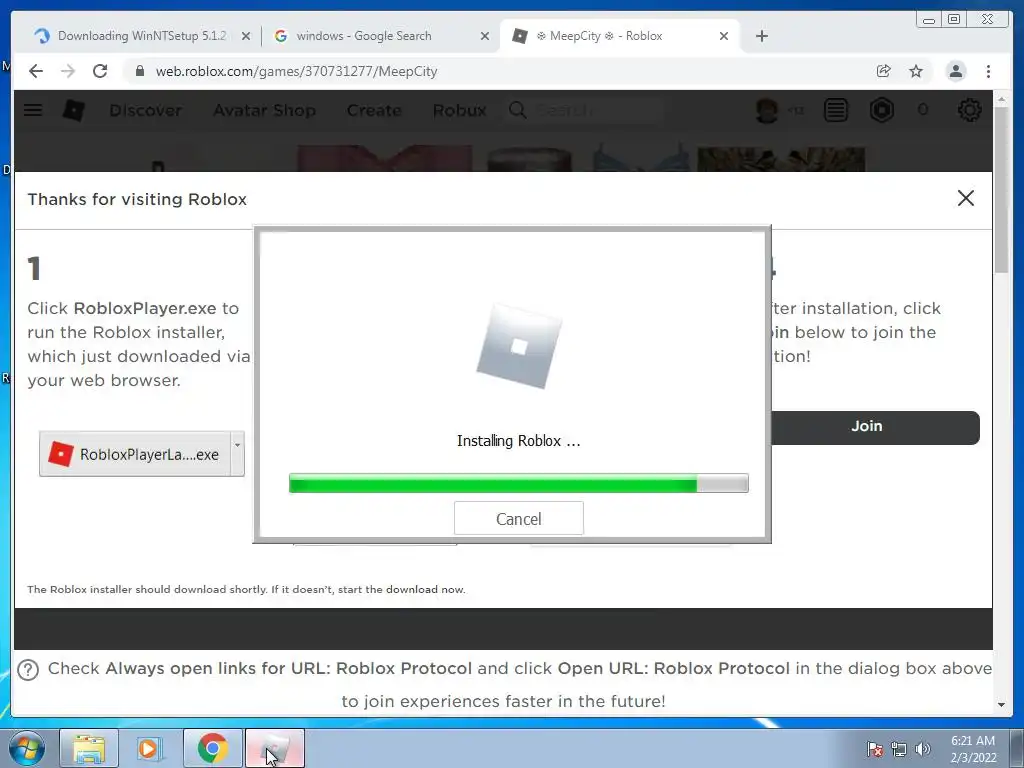Click the Roblox logo in installer dialog

519,346
